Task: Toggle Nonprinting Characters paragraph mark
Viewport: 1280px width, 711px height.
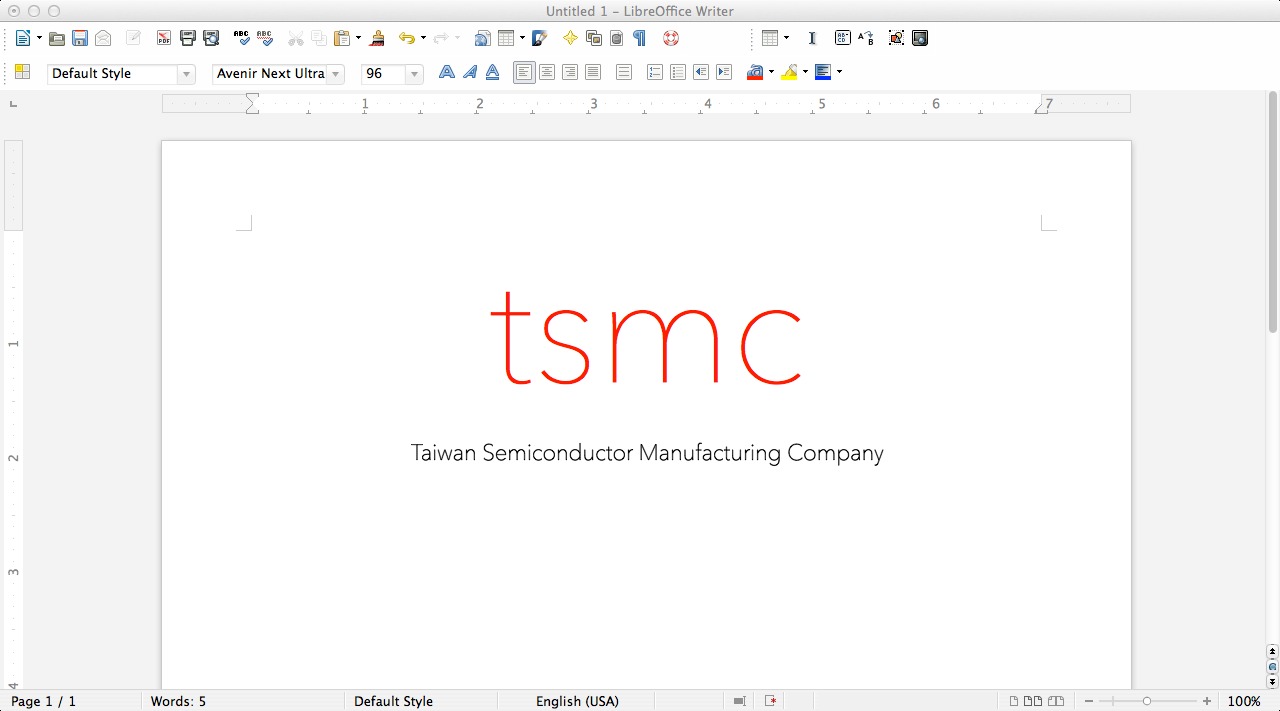Action: 640,38
